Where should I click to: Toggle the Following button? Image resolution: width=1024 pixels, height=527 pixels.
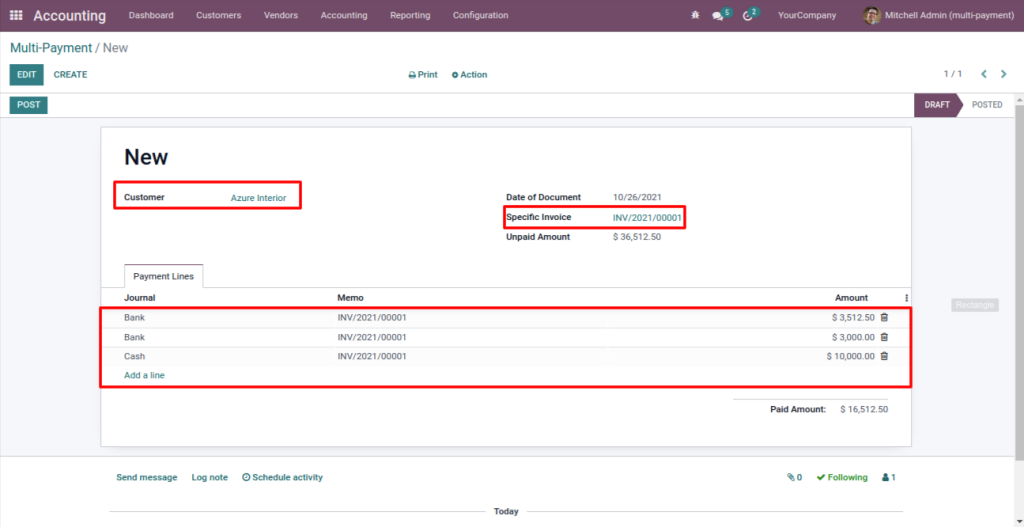[842, 477]
